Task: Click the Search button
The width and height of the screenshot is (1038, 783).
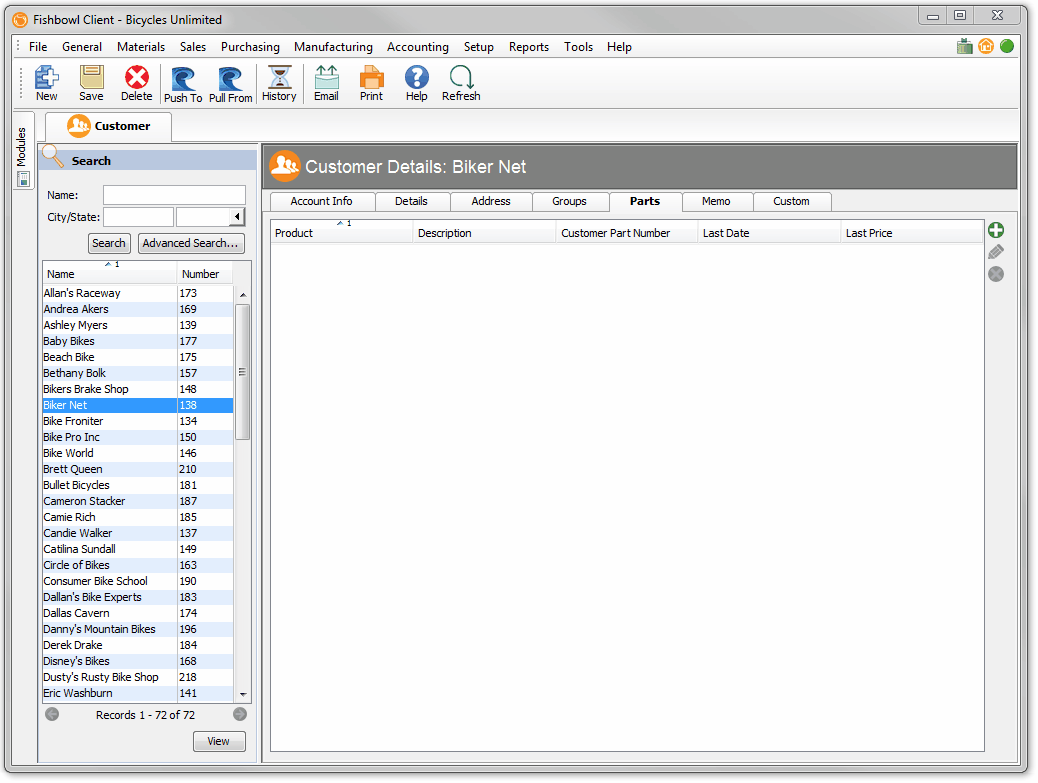Action: [x=109, y=244]
